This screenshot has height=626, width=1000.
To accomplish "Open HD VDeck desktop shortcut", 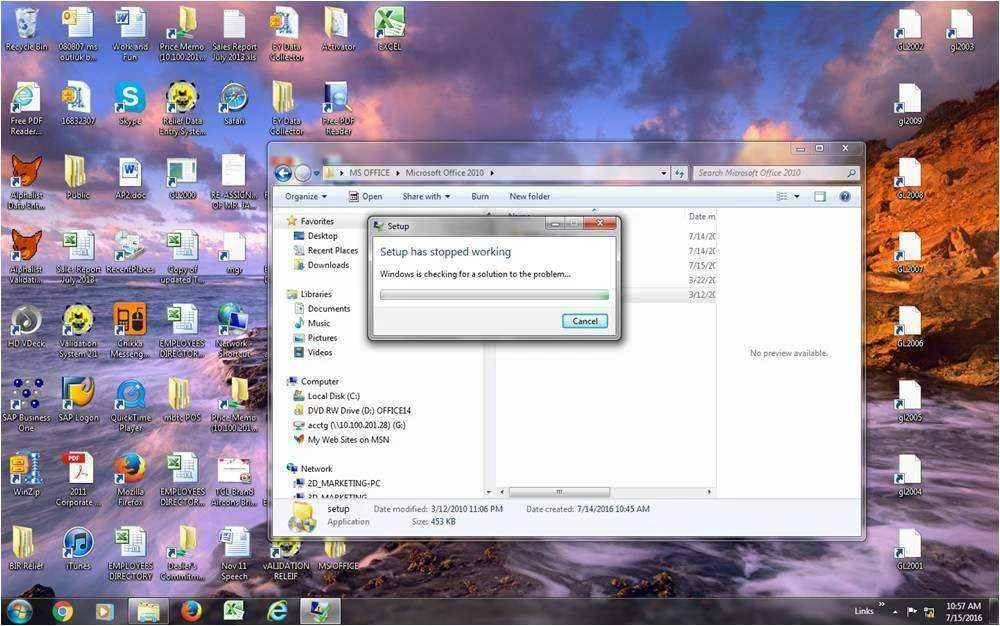I will [x=26, y=326].
